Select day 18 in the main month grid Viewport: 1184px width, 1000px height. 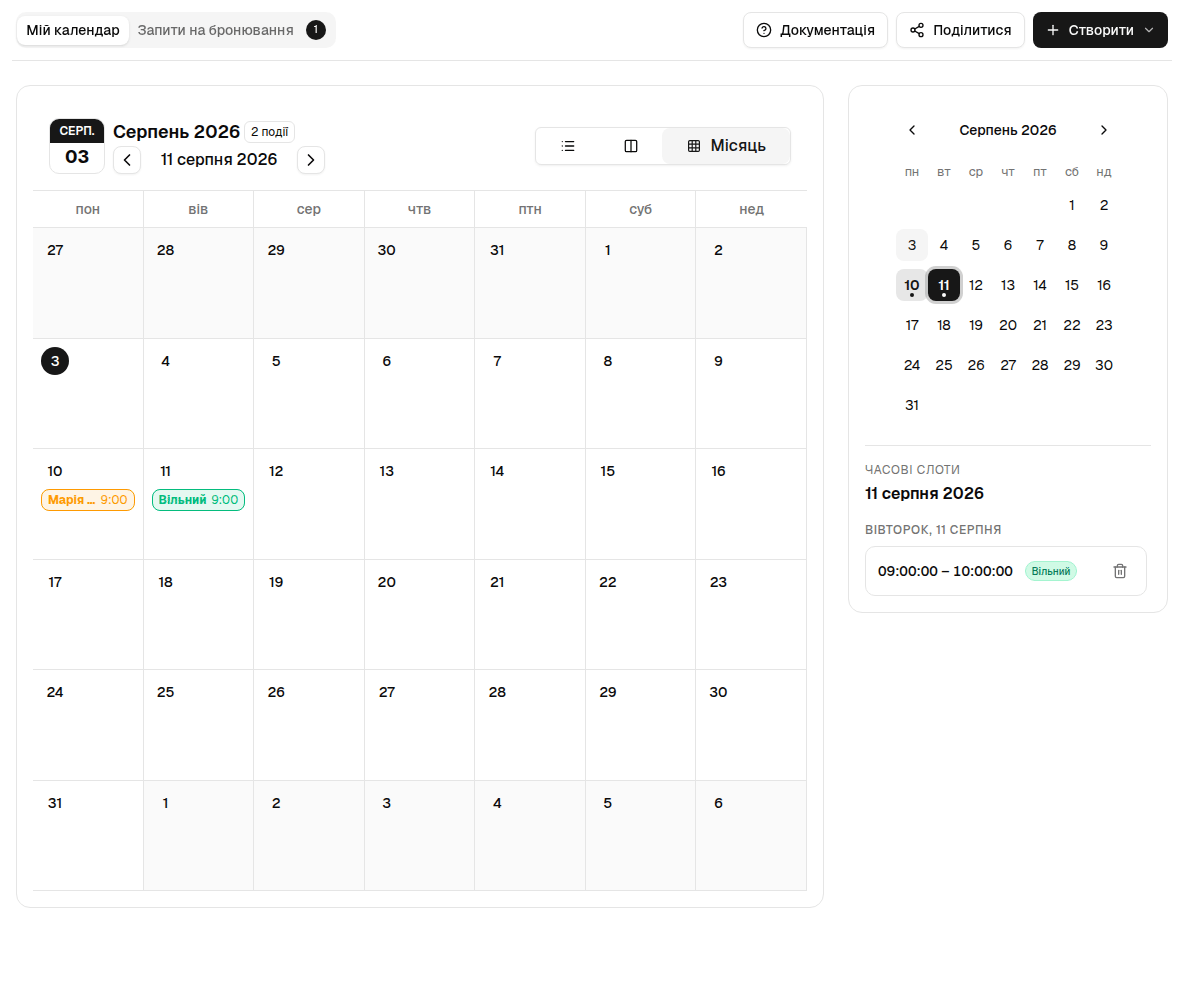tap(165, 582)
